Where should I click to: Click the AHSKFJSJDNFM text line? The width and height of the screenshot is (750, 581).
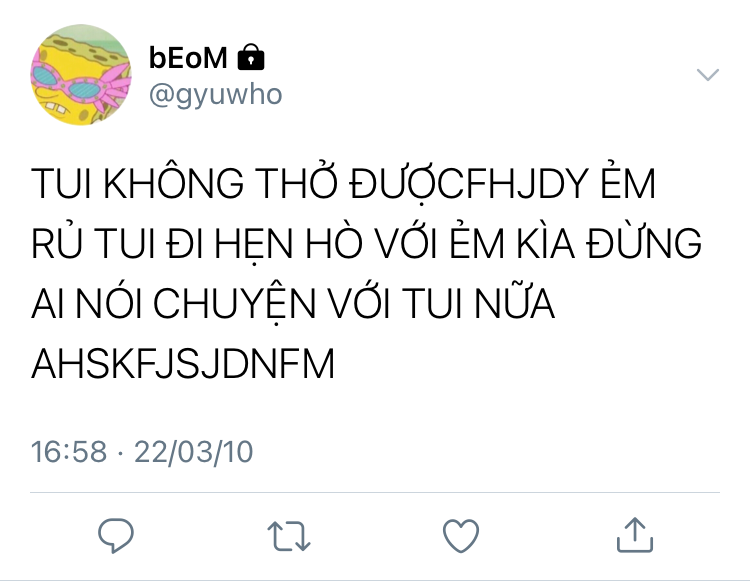(x=183, y=364)
